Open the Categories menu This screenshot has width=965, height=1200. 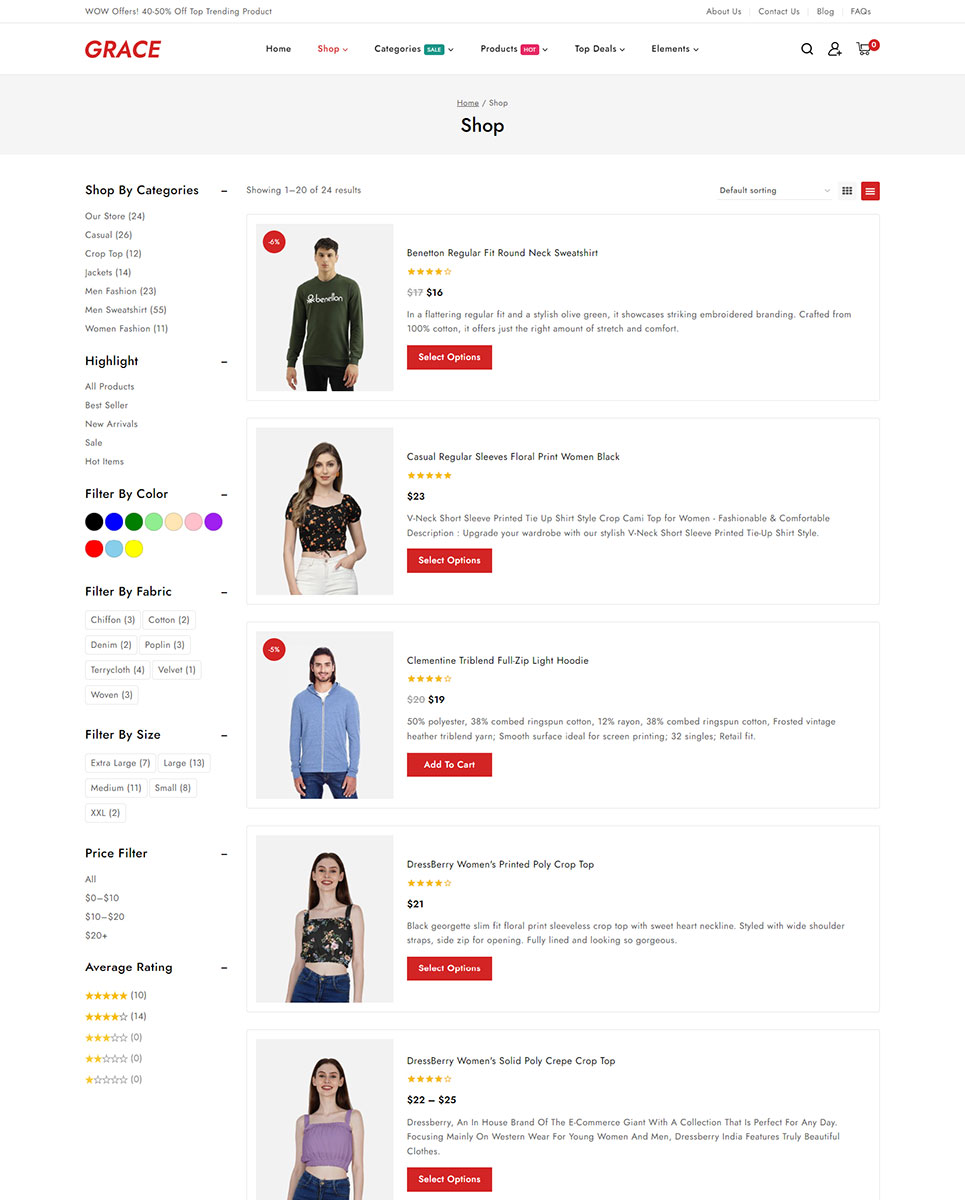[x=413, y=49]
